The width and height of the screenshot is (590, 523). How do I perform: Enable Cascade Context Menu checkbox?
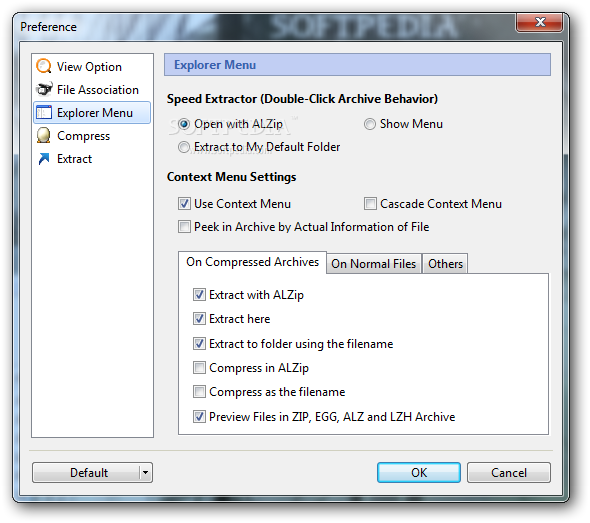(x=370, y=204)
